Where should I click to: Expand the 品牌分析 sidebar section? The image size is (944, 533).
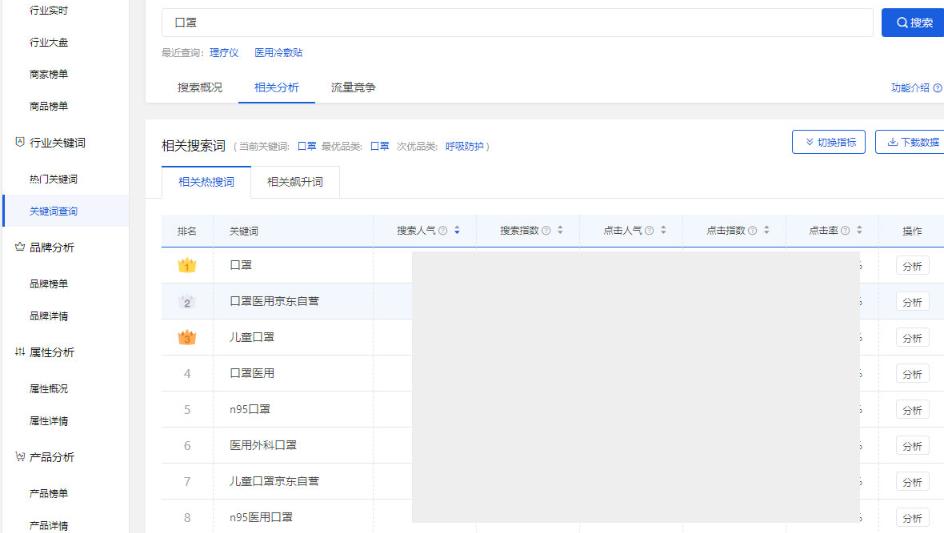pyautogui.click(x=52, y=248)
